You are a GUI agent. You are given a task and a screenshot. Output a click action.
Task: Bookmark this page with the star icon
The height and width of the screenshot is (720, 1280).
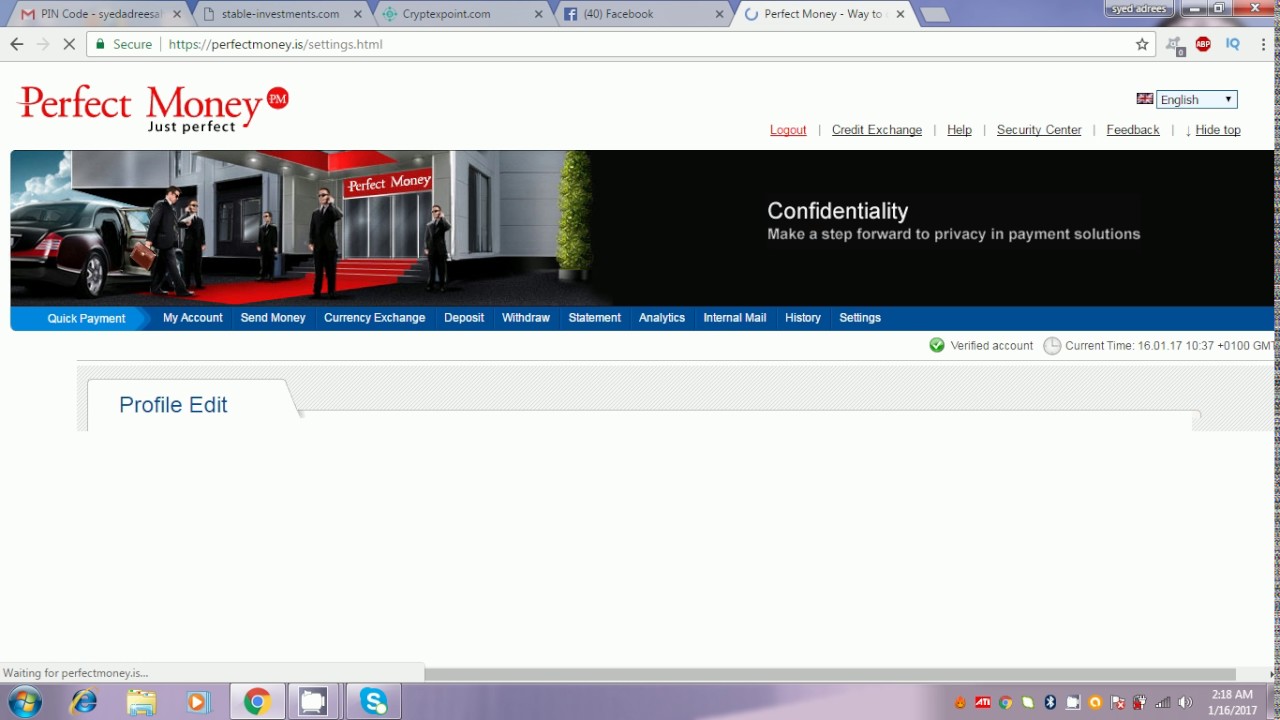pyautogui.click(x=1142, y=44)
